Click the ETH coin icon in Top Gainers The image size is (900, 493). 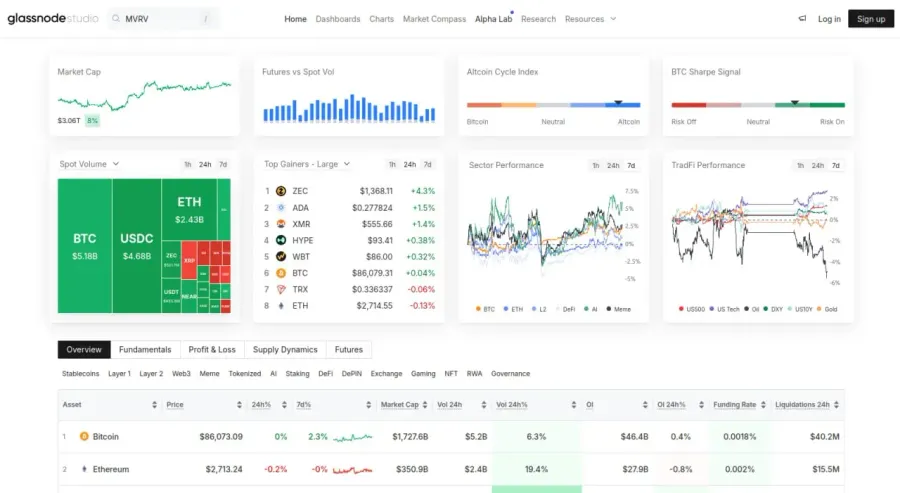click(281, 306)
